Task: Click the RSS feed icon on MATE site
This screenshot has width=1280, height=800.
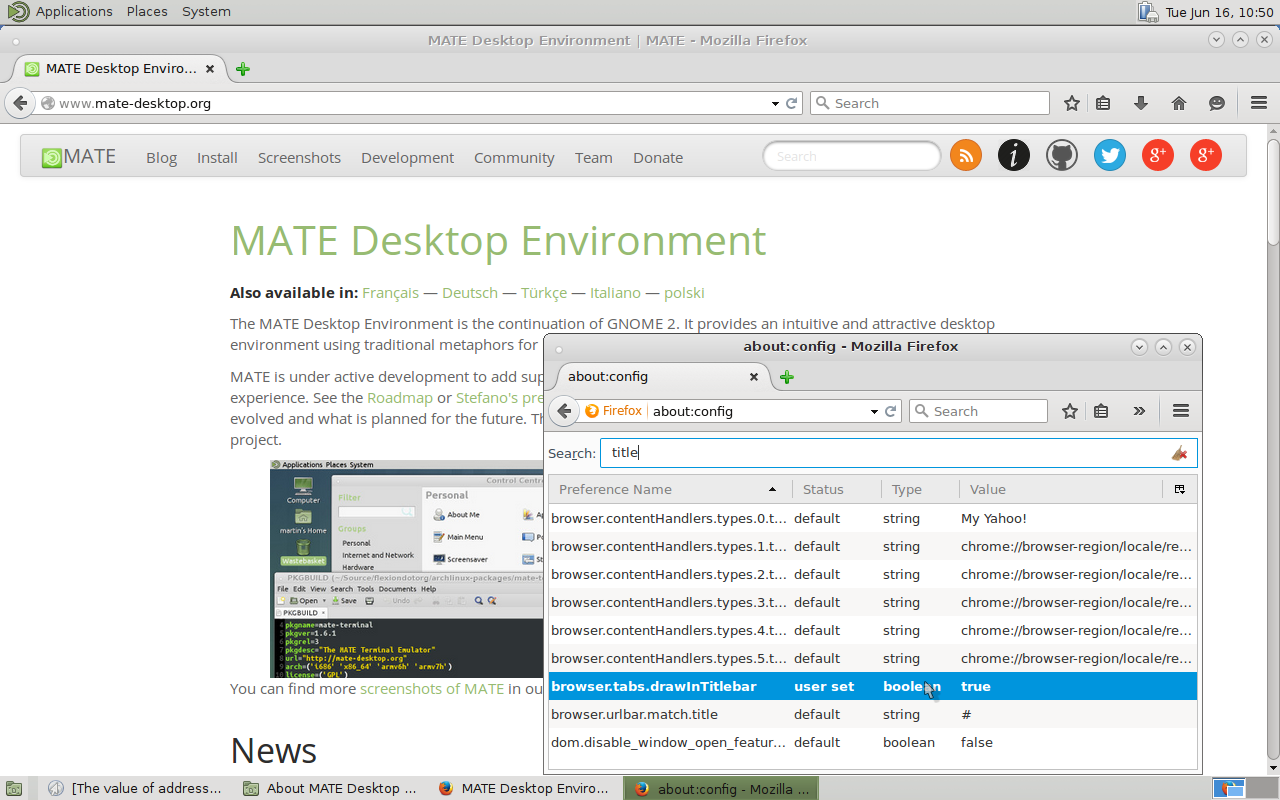Action: click(965, 155)
